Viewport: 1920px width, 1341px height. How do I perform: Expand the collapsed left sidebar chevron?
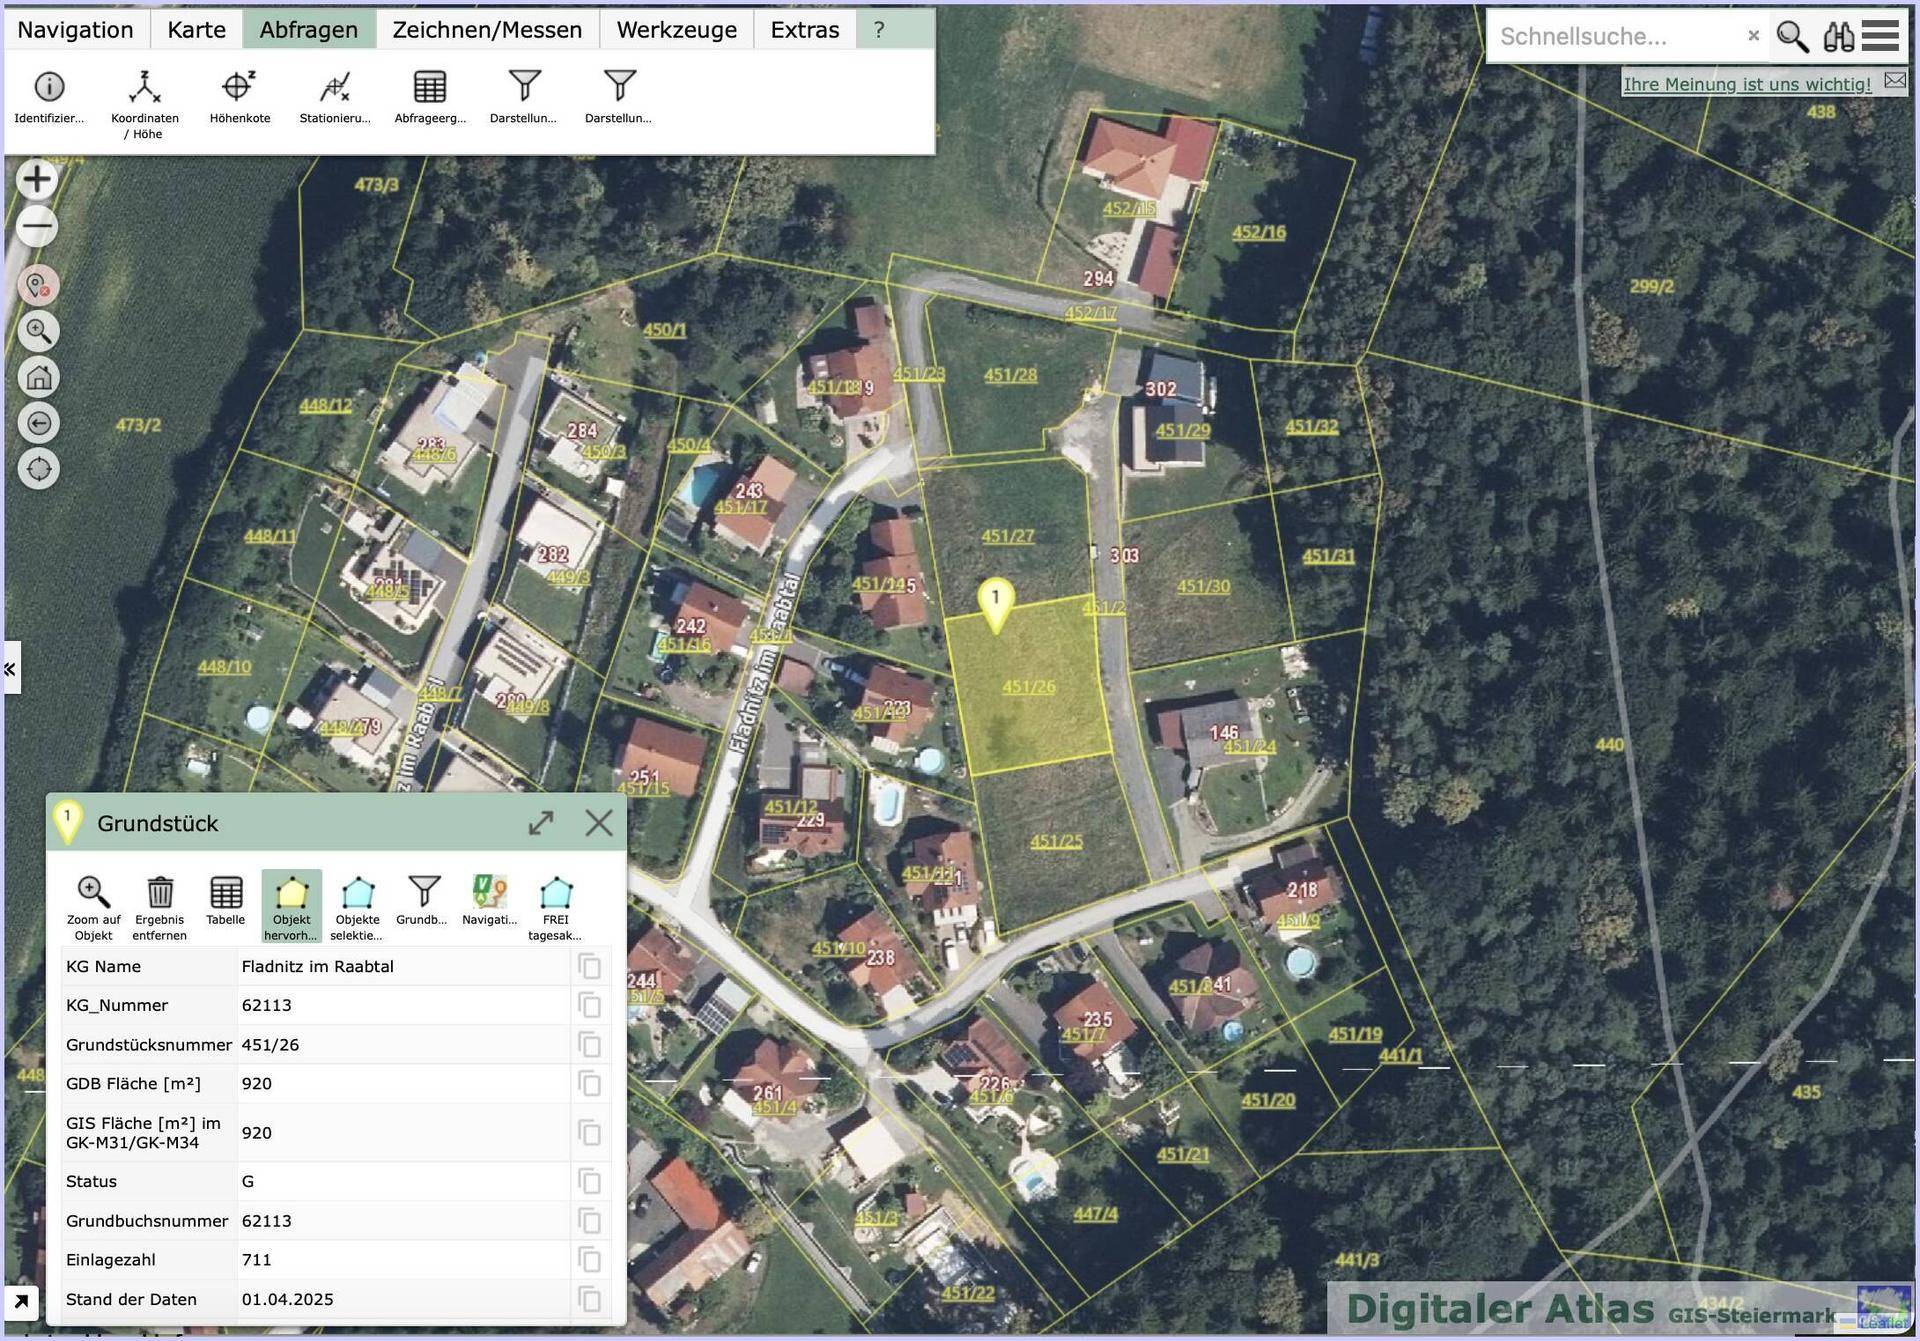[11, 669]
